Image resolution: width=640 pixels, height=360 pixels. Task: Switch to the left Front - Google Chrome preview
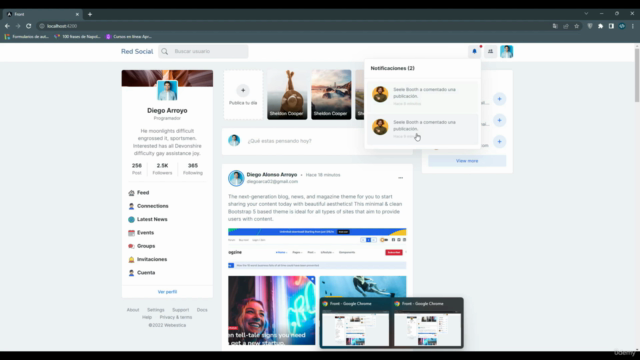355,323
